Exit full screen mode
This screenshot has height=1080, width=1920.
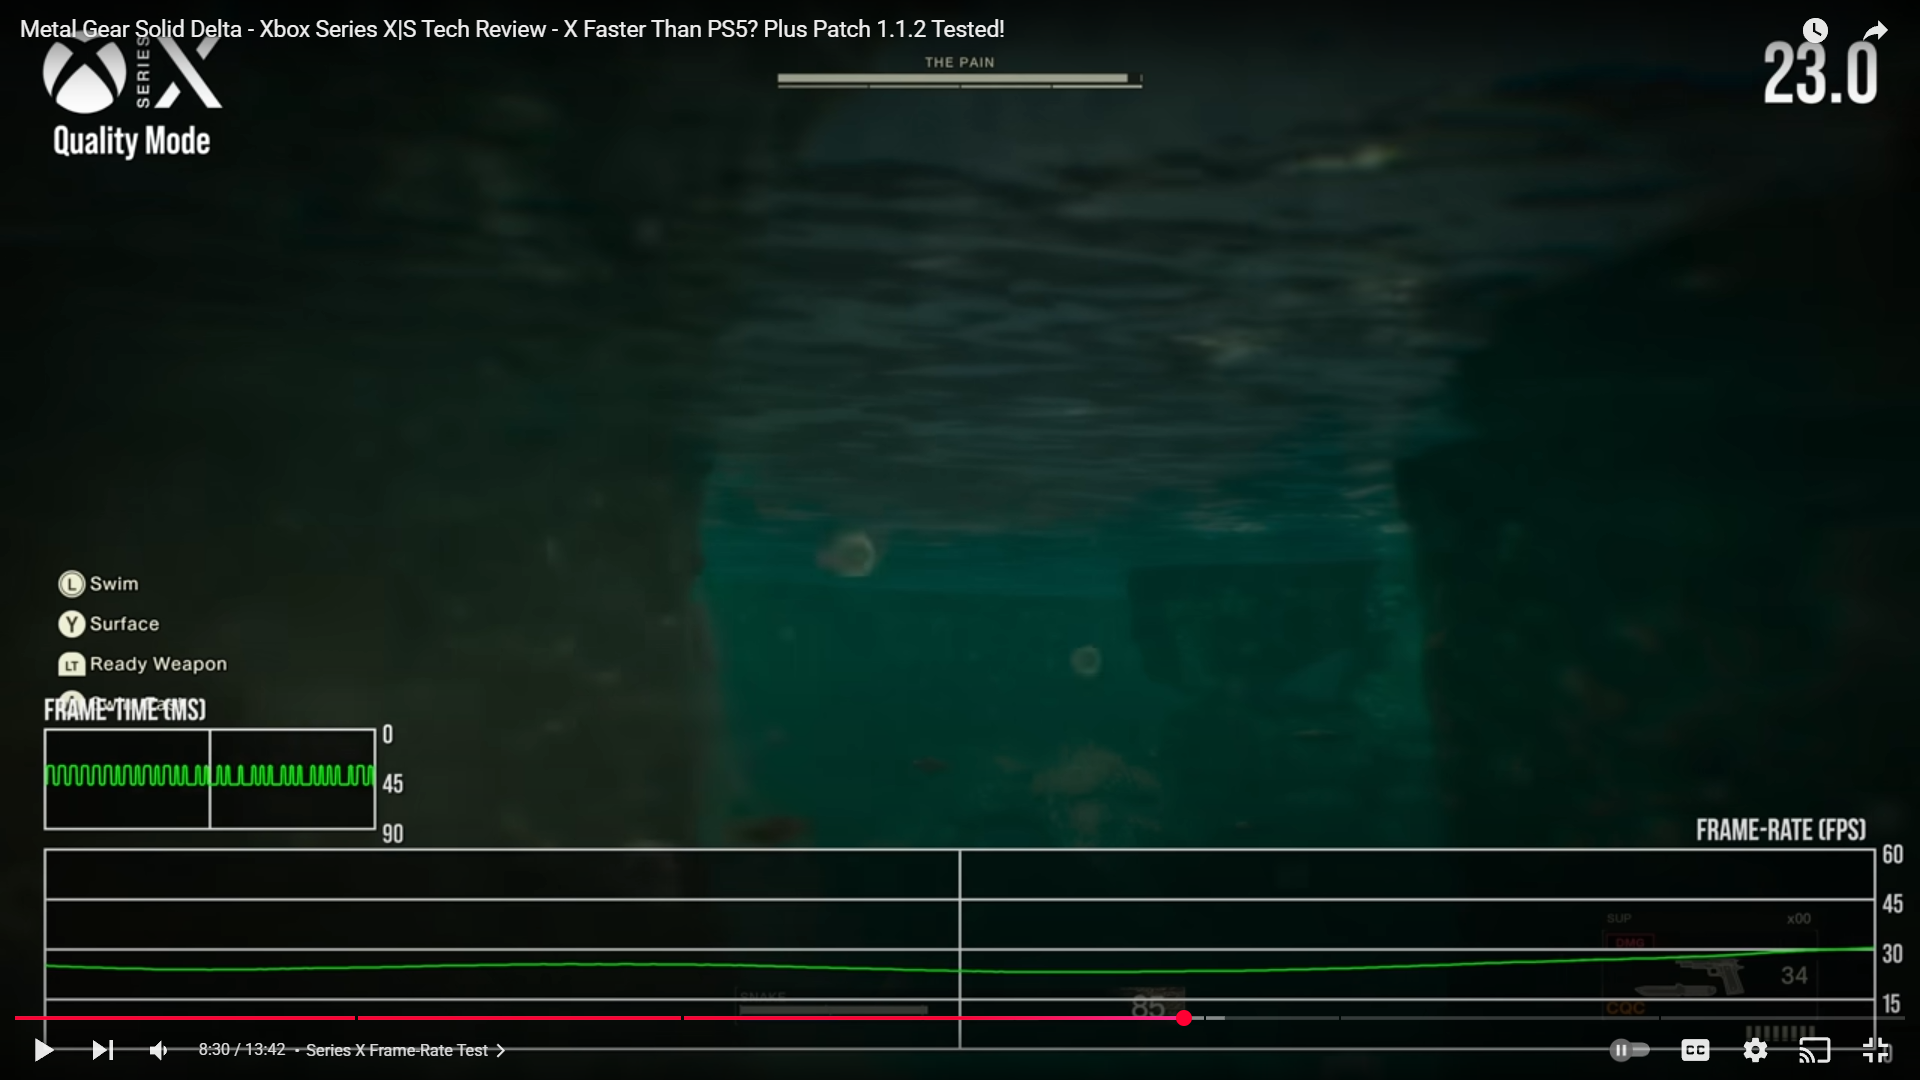tap(1876, 1050)
